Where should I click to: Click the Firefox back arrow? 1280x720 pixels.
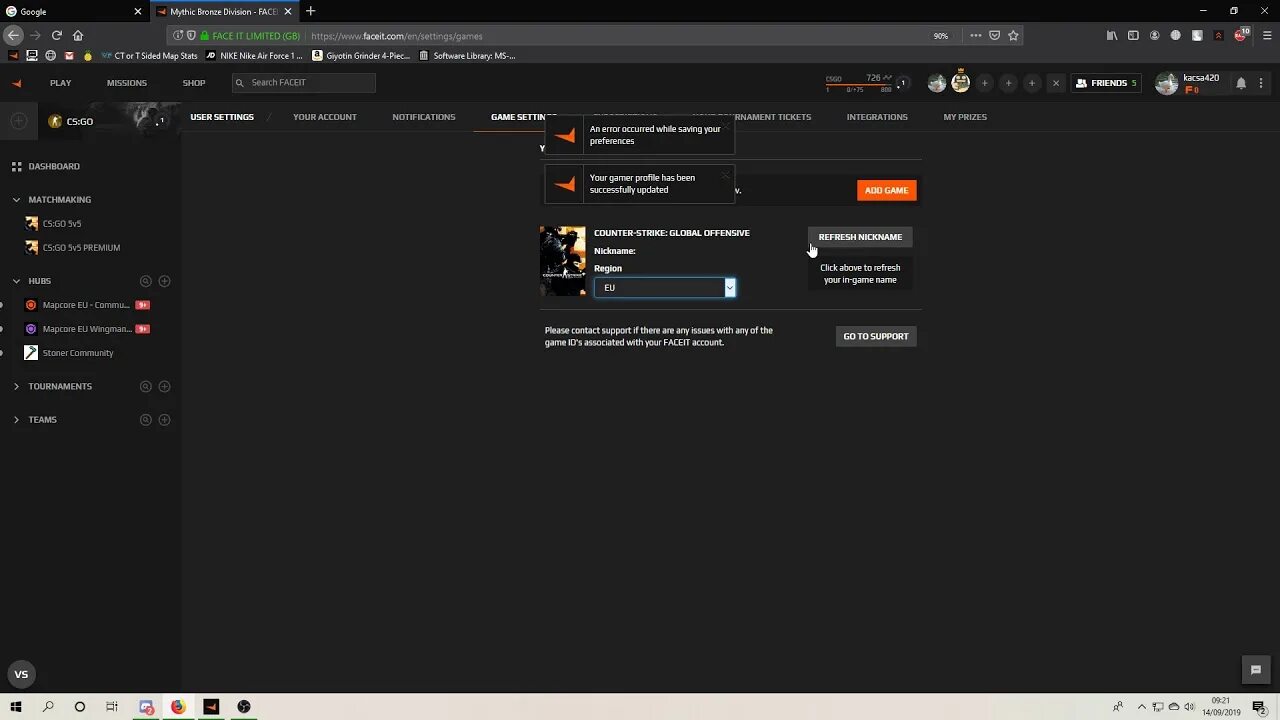click(13, 35)
